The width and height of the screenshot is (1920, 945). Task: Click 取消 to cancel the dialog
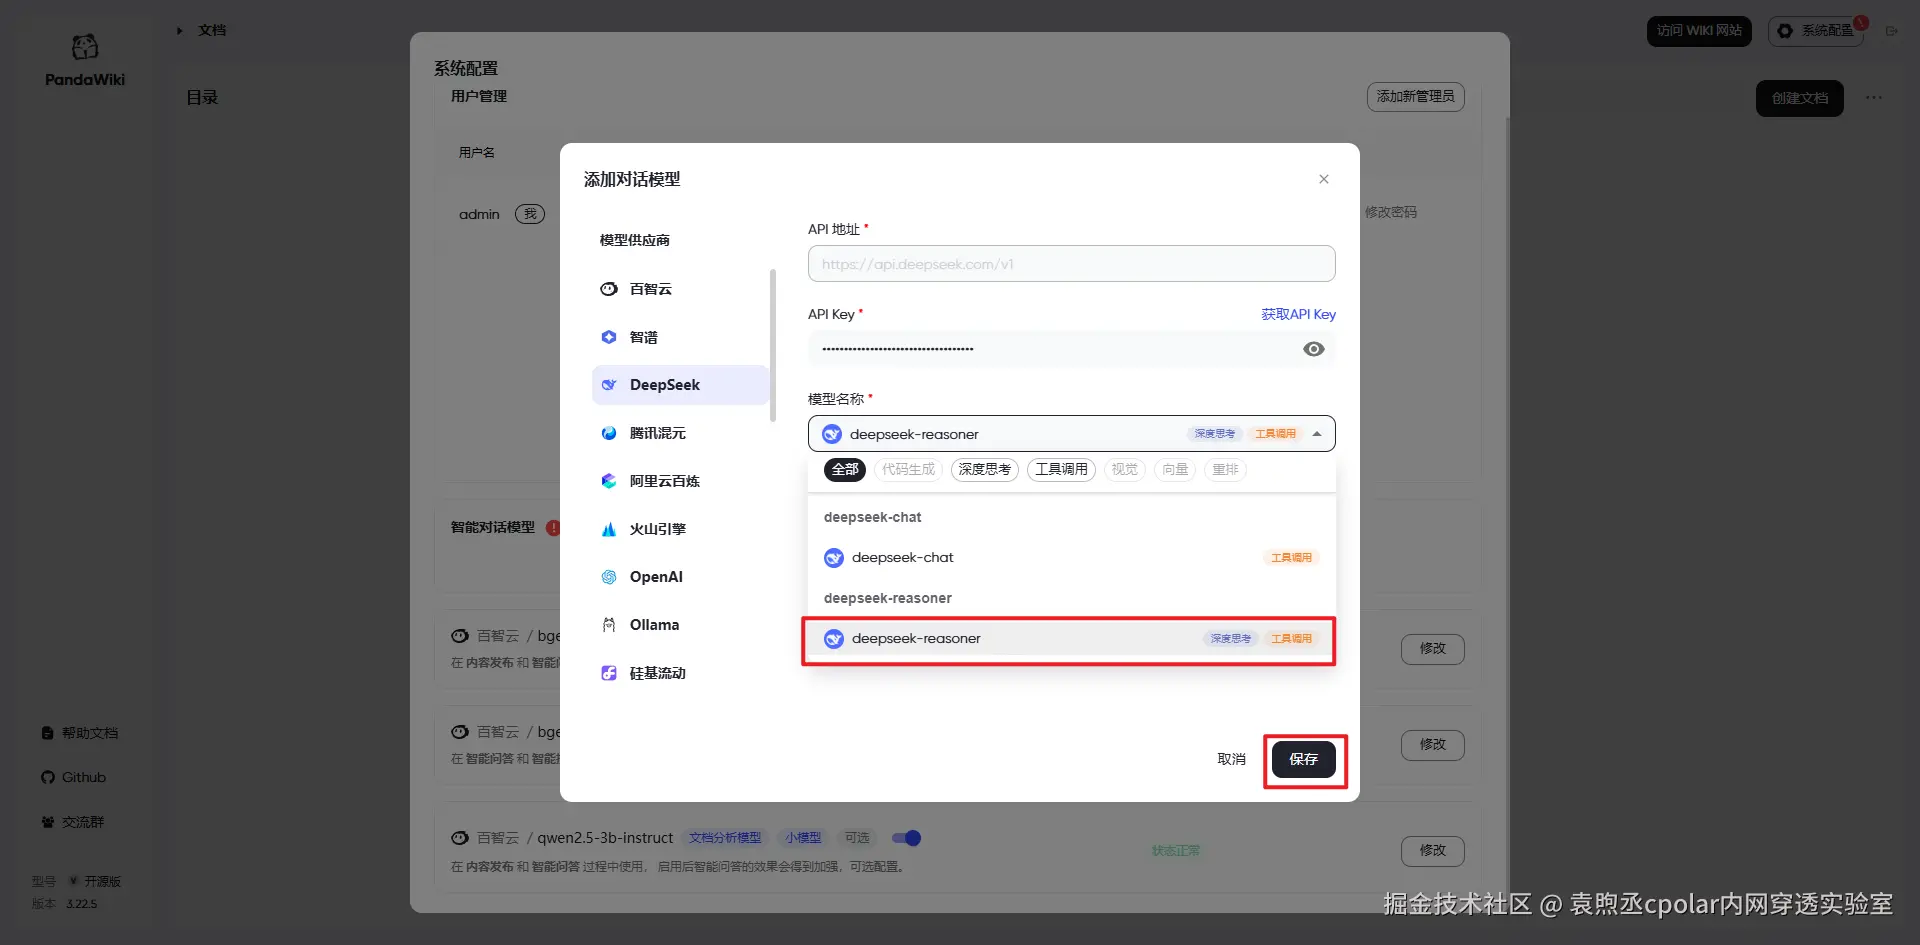coord(1231,759)
